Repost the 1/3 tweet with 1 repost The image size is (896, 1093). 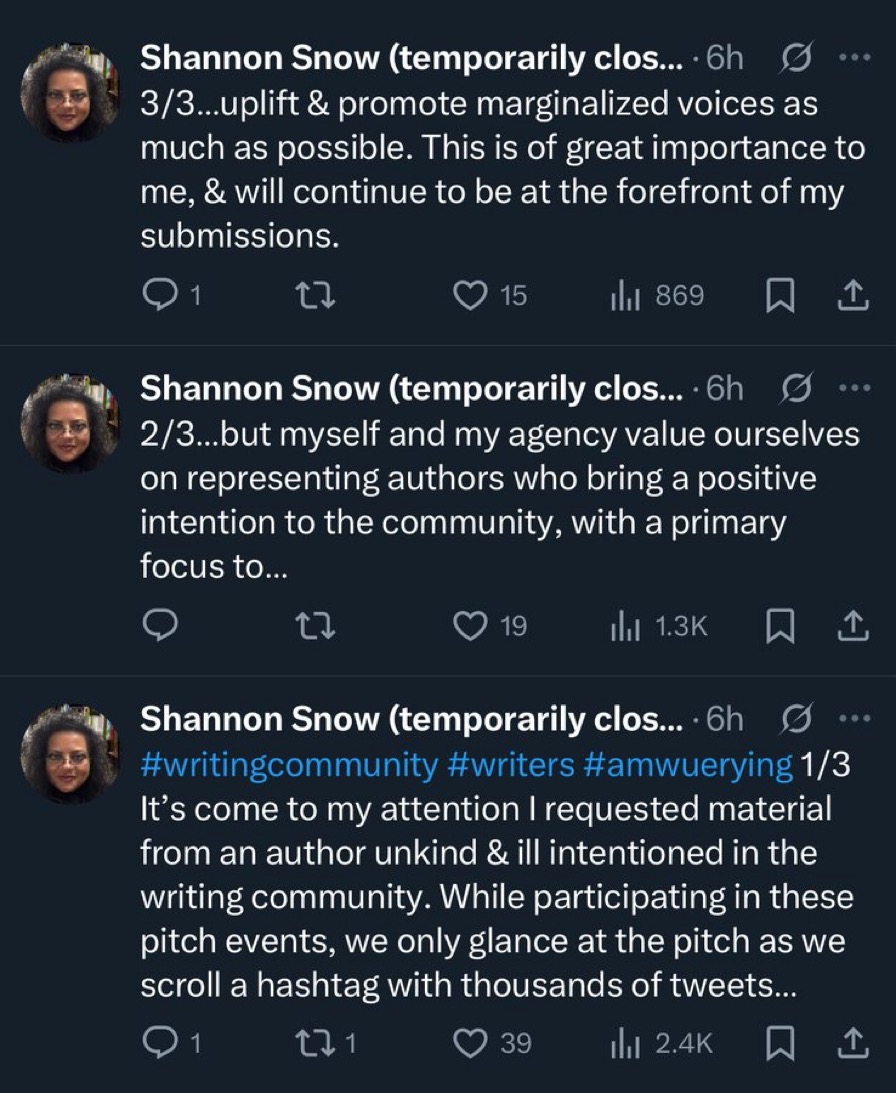coord(316,1043)
